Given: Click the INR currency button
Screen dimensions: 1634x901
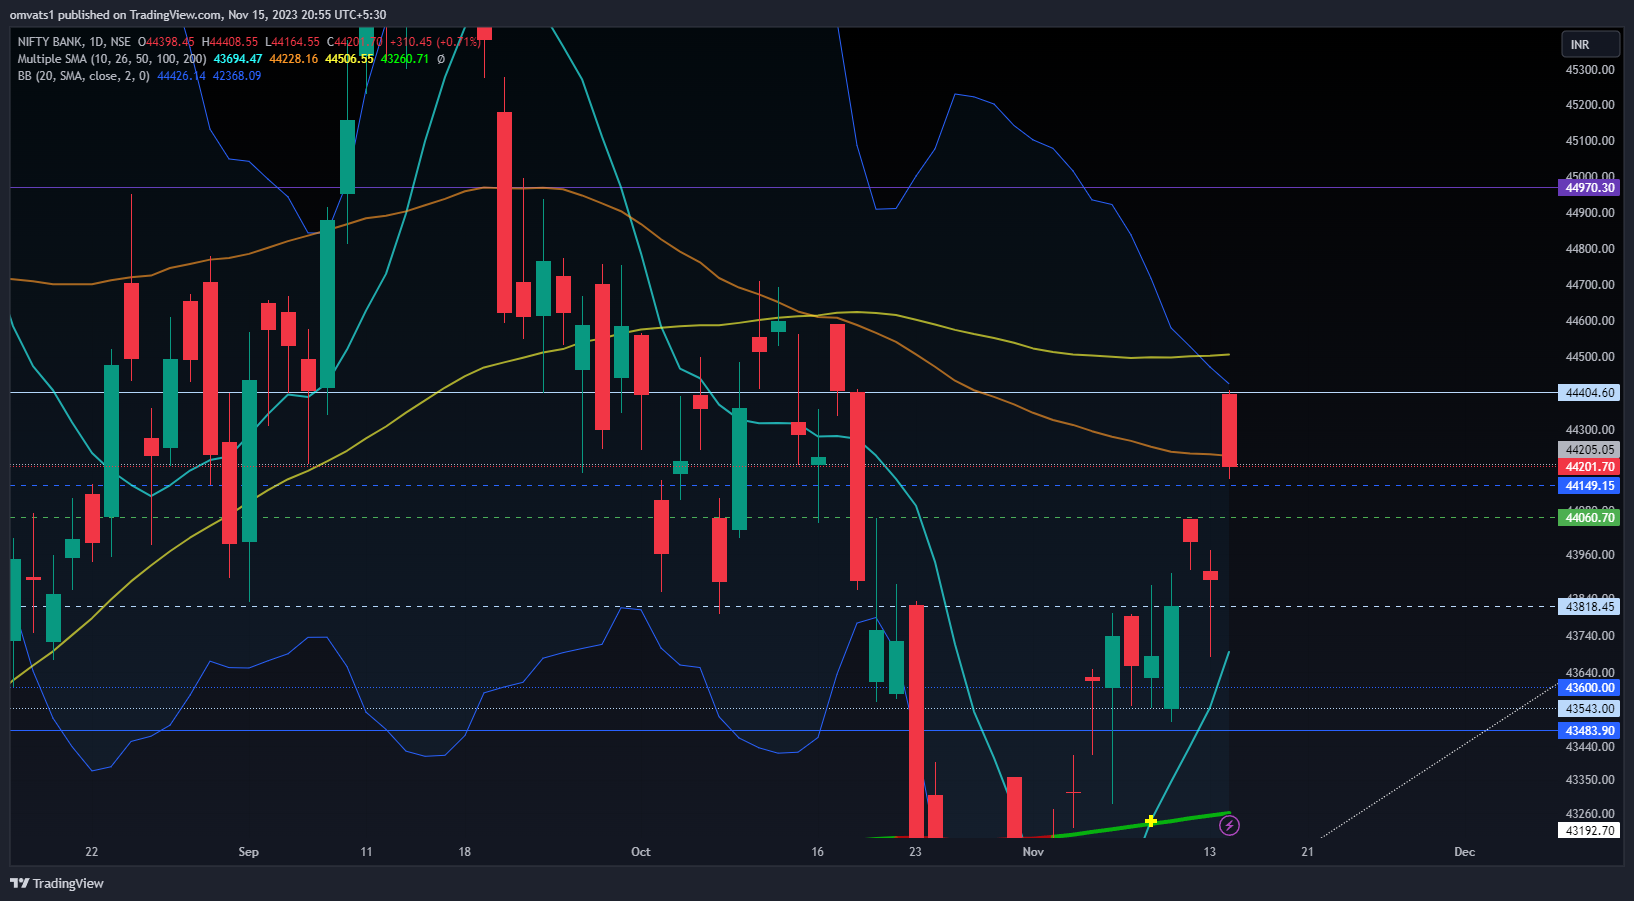Looking at the screenshot, I should point(1590,44).
